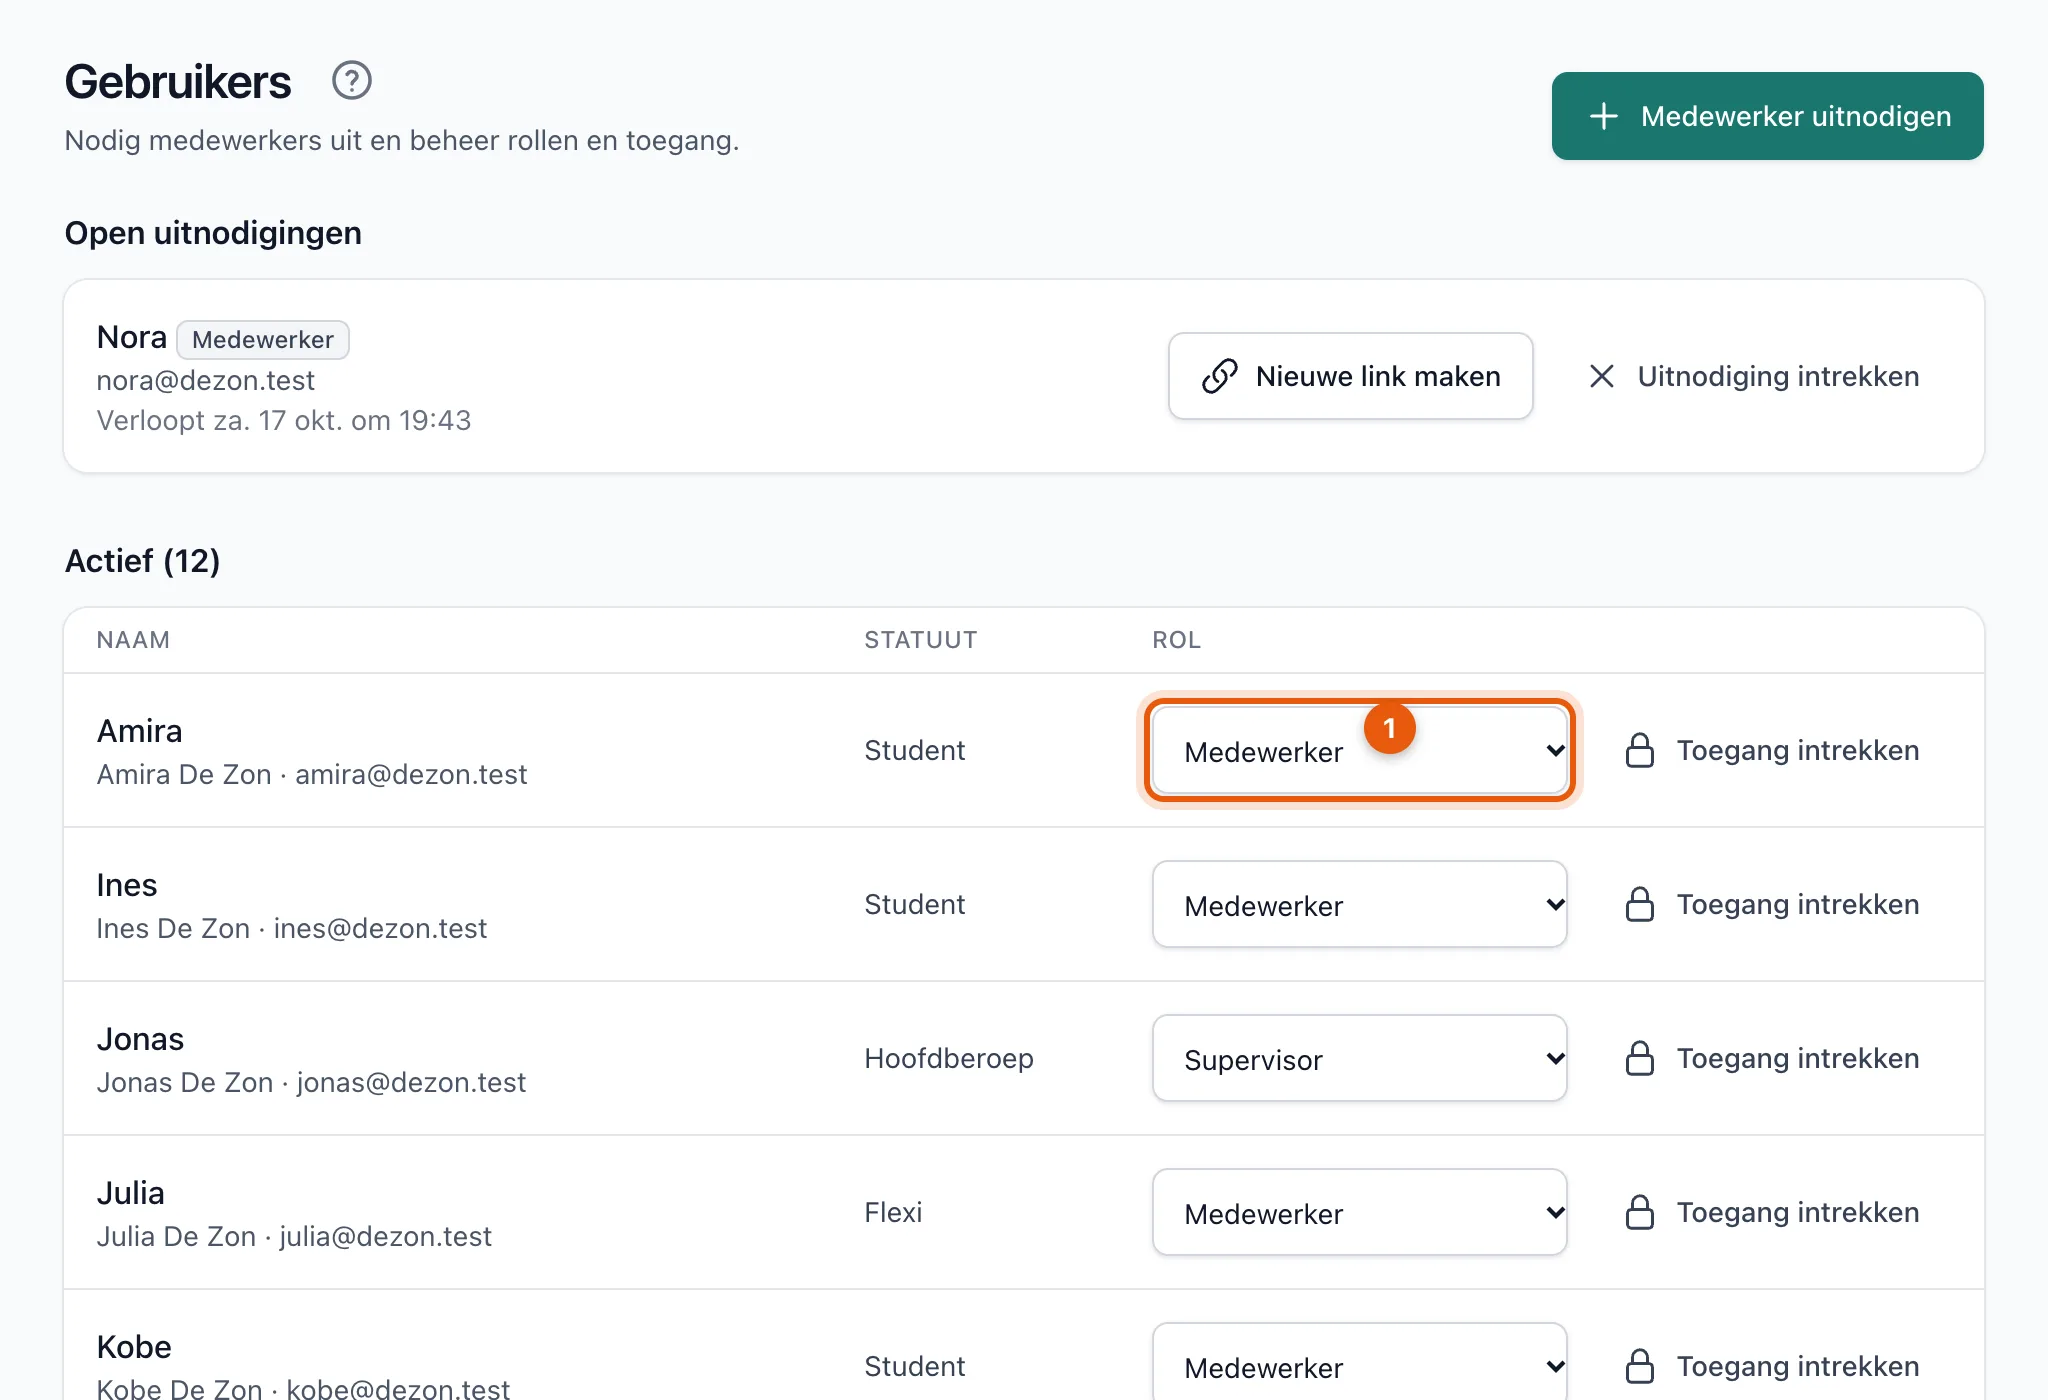The image size is (2048, 1400).
Task: Revoke access text for Ines
Action: 1798,904
